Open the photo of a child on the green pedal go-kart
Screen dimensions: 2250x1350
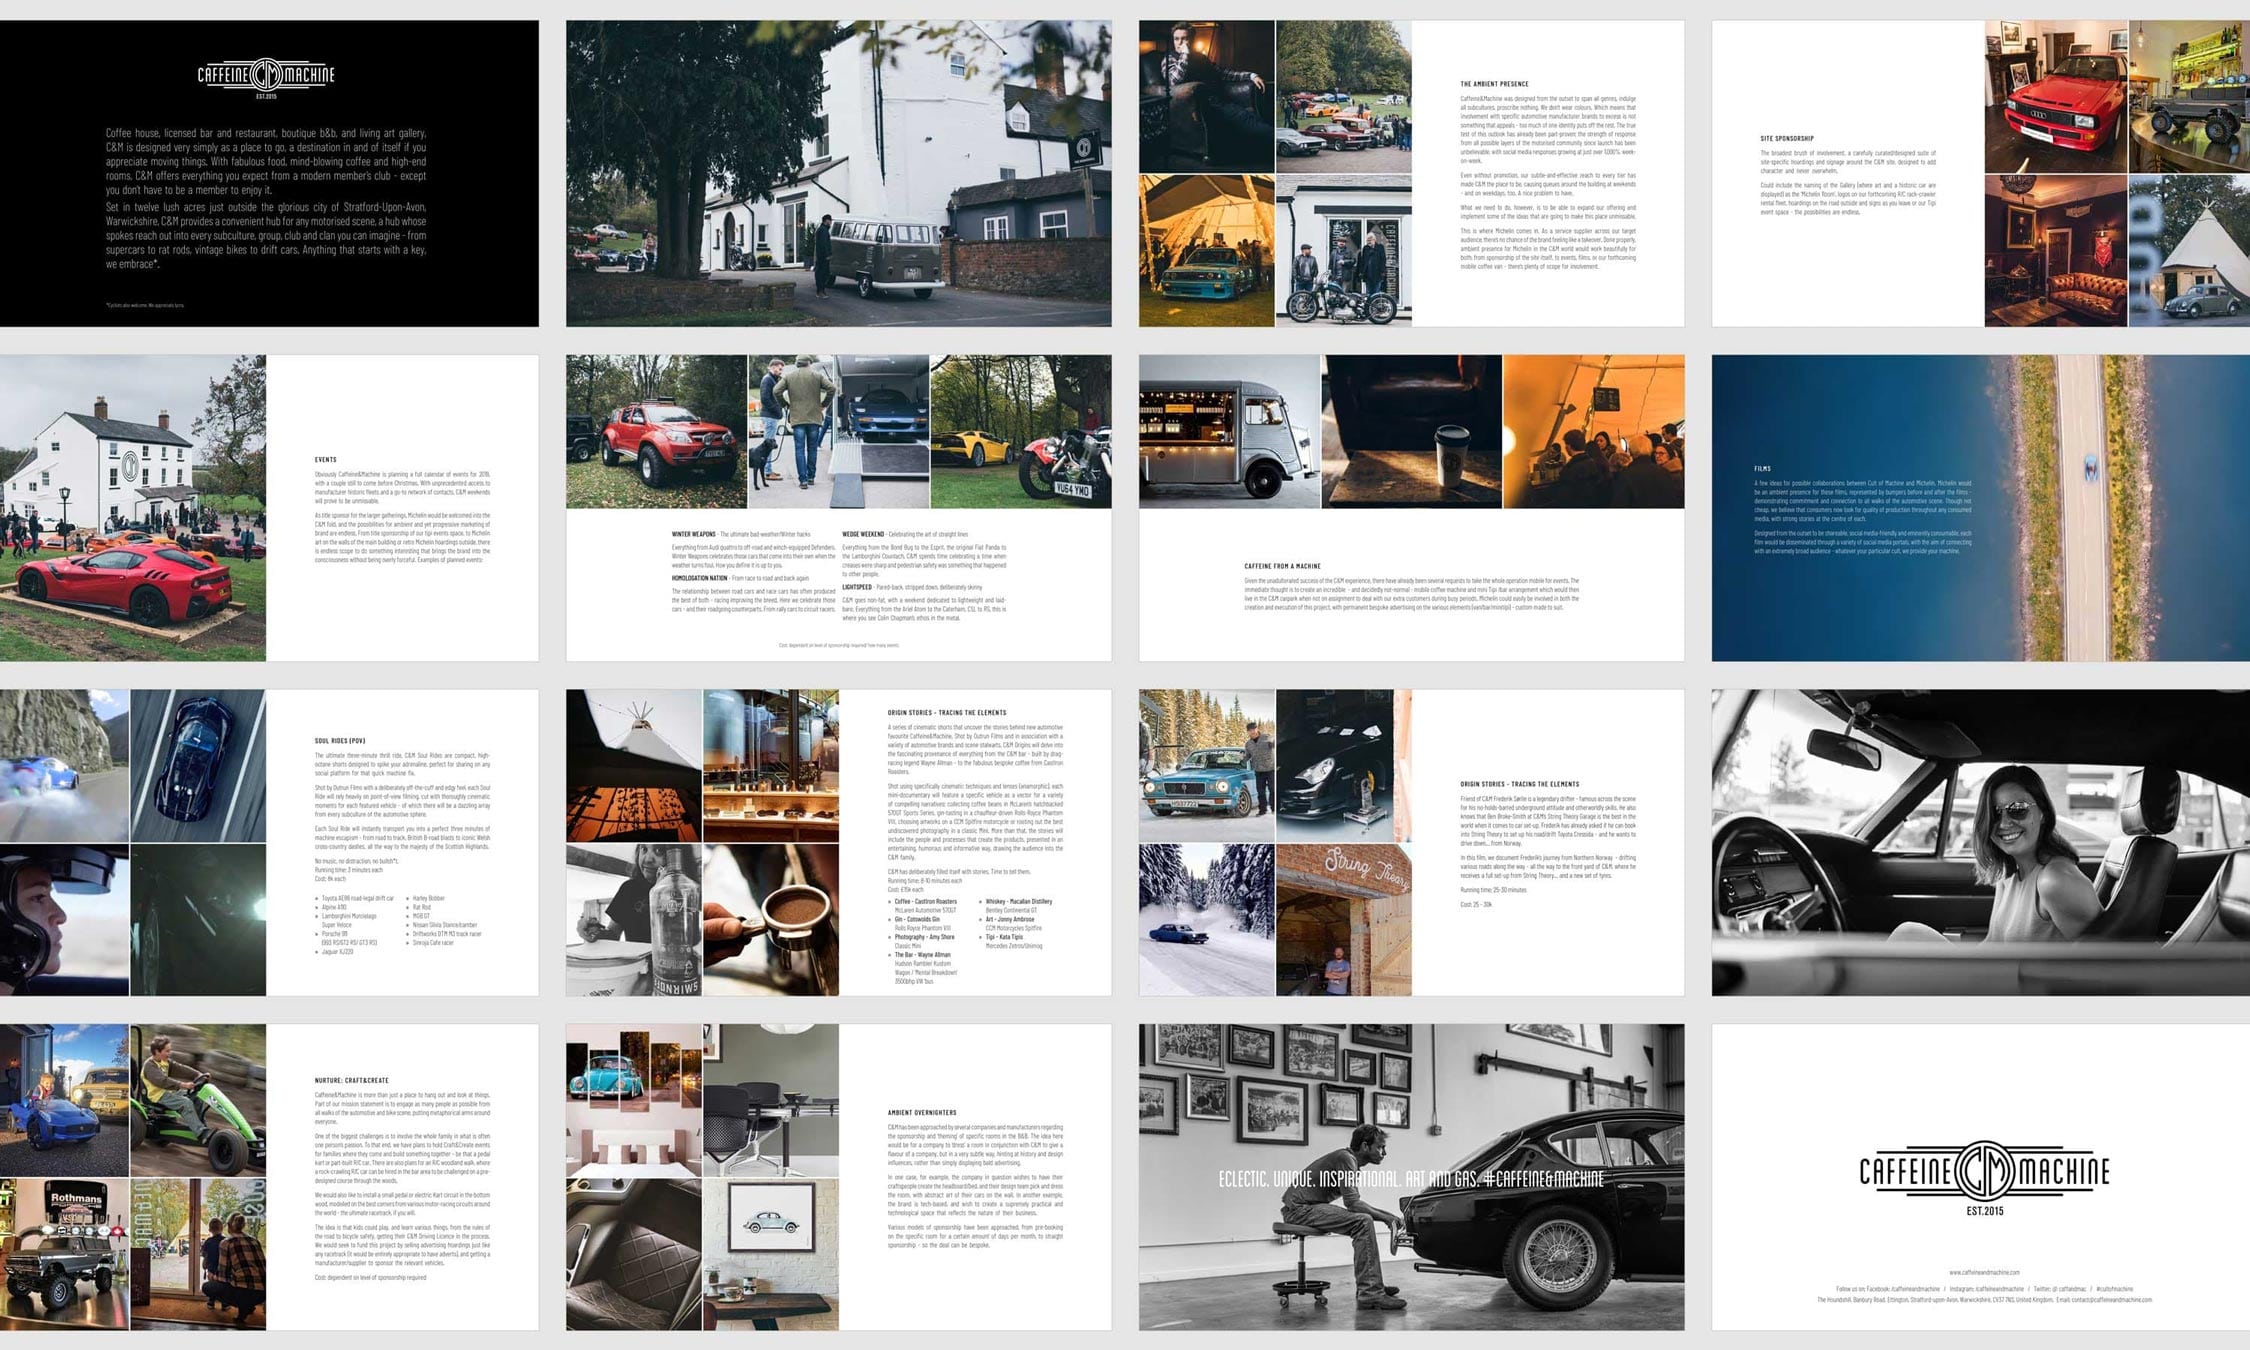[198, 1100]
